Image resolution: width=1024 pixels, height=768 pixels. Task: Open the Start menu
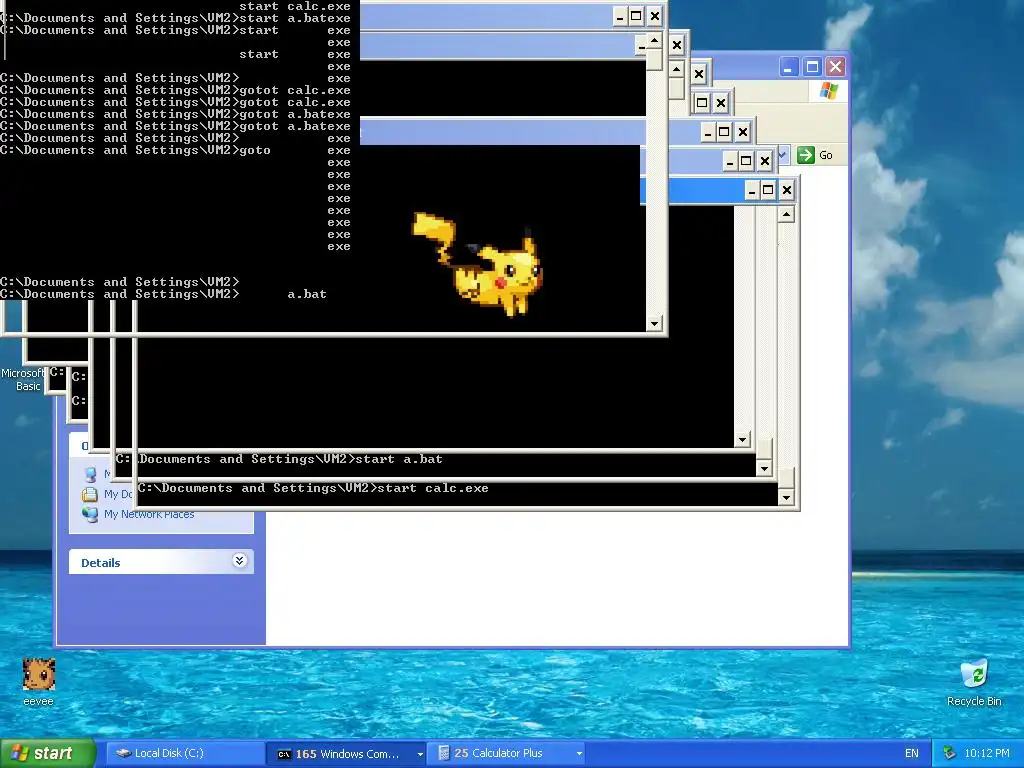pos(47,753)
